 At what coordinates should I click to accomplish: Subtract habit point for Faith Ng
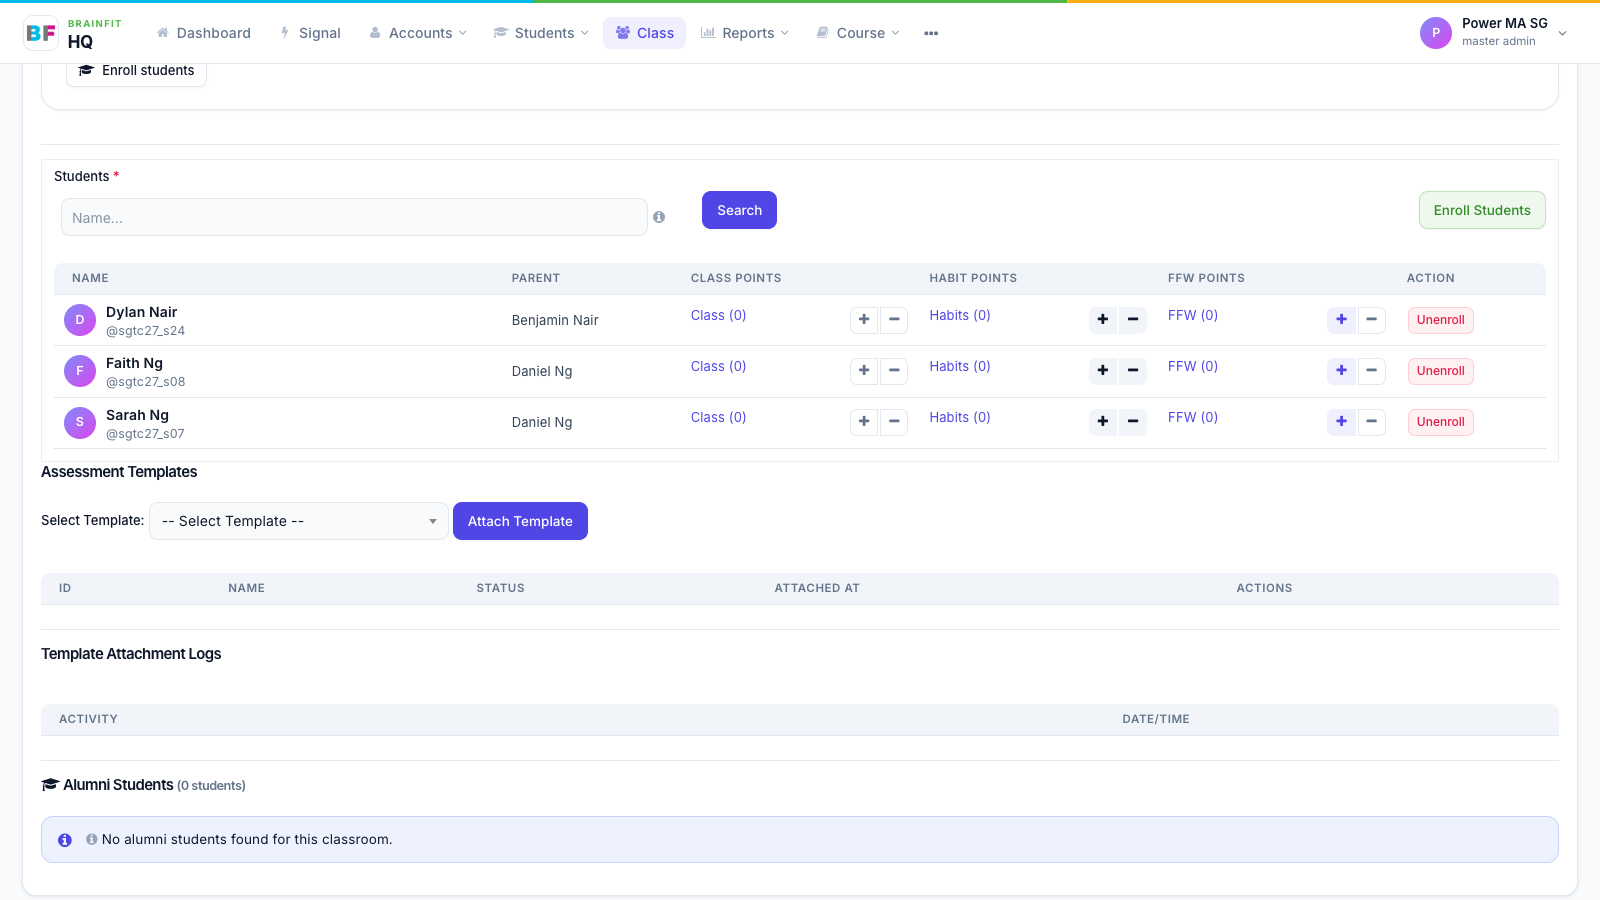tap(1133, 371)
